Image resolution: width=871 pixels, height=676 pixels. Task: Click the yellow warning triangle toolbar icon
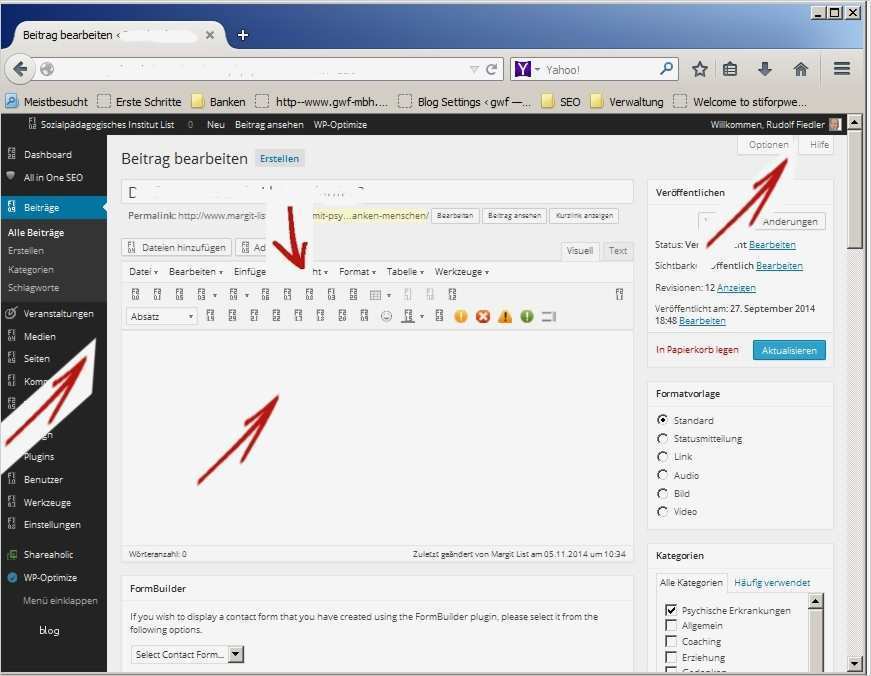[504, 316]
